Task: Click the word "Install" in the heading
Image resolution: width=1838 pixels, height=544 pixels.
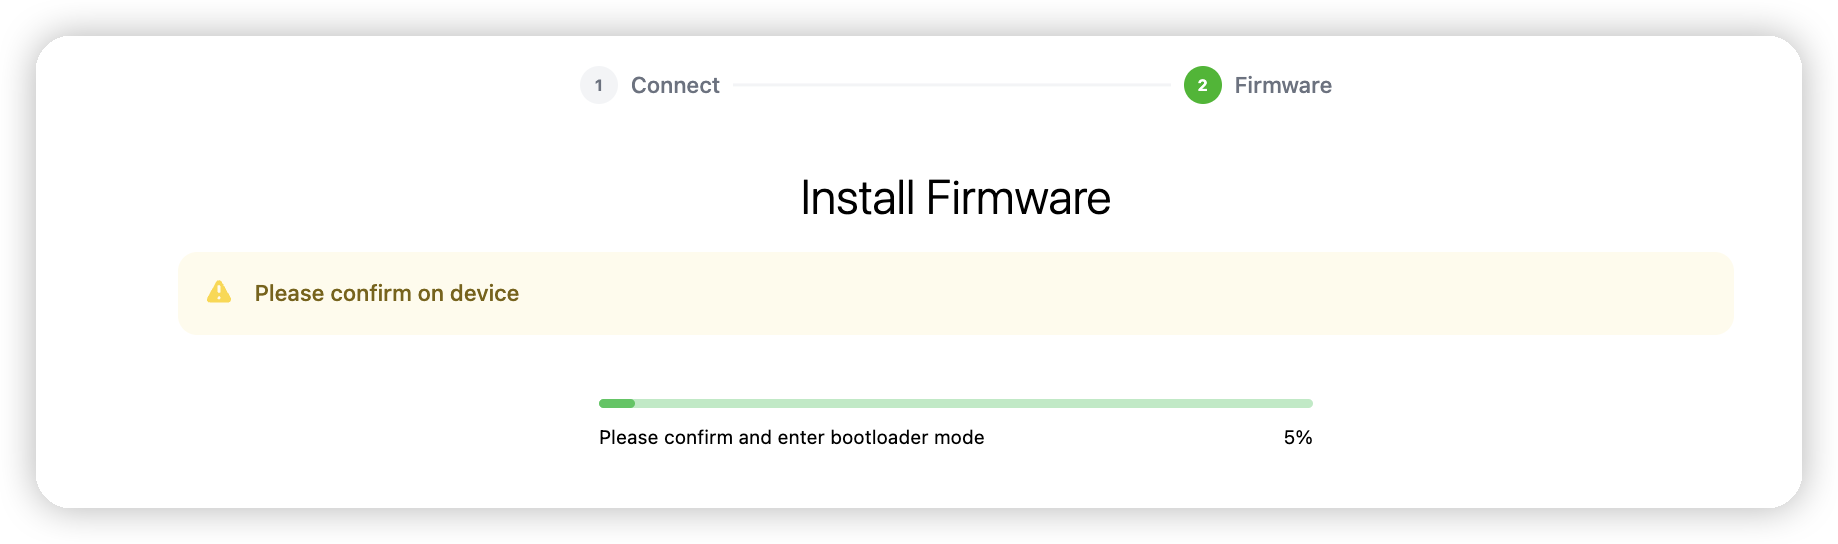Action: point(858,197)
